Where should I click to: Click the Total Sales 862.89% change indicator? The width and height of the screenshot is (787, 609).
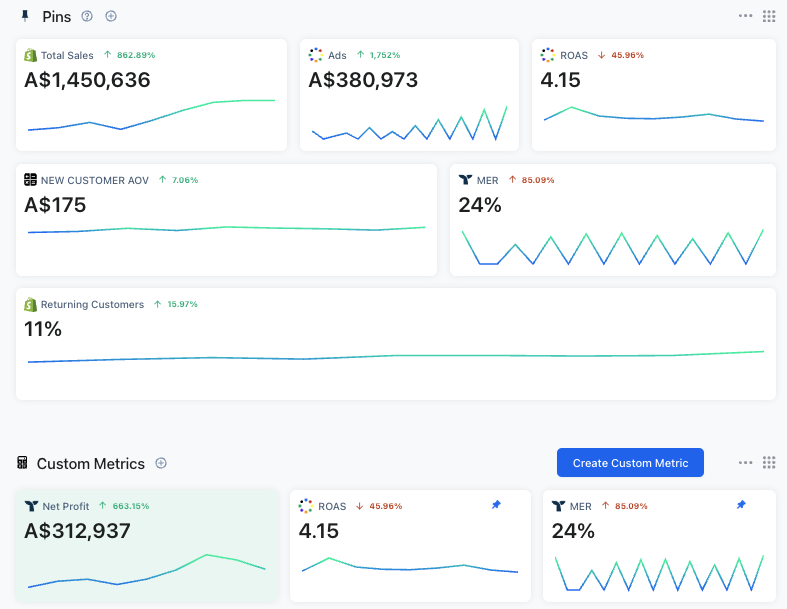pyautogui.click(x=129, y=55)
